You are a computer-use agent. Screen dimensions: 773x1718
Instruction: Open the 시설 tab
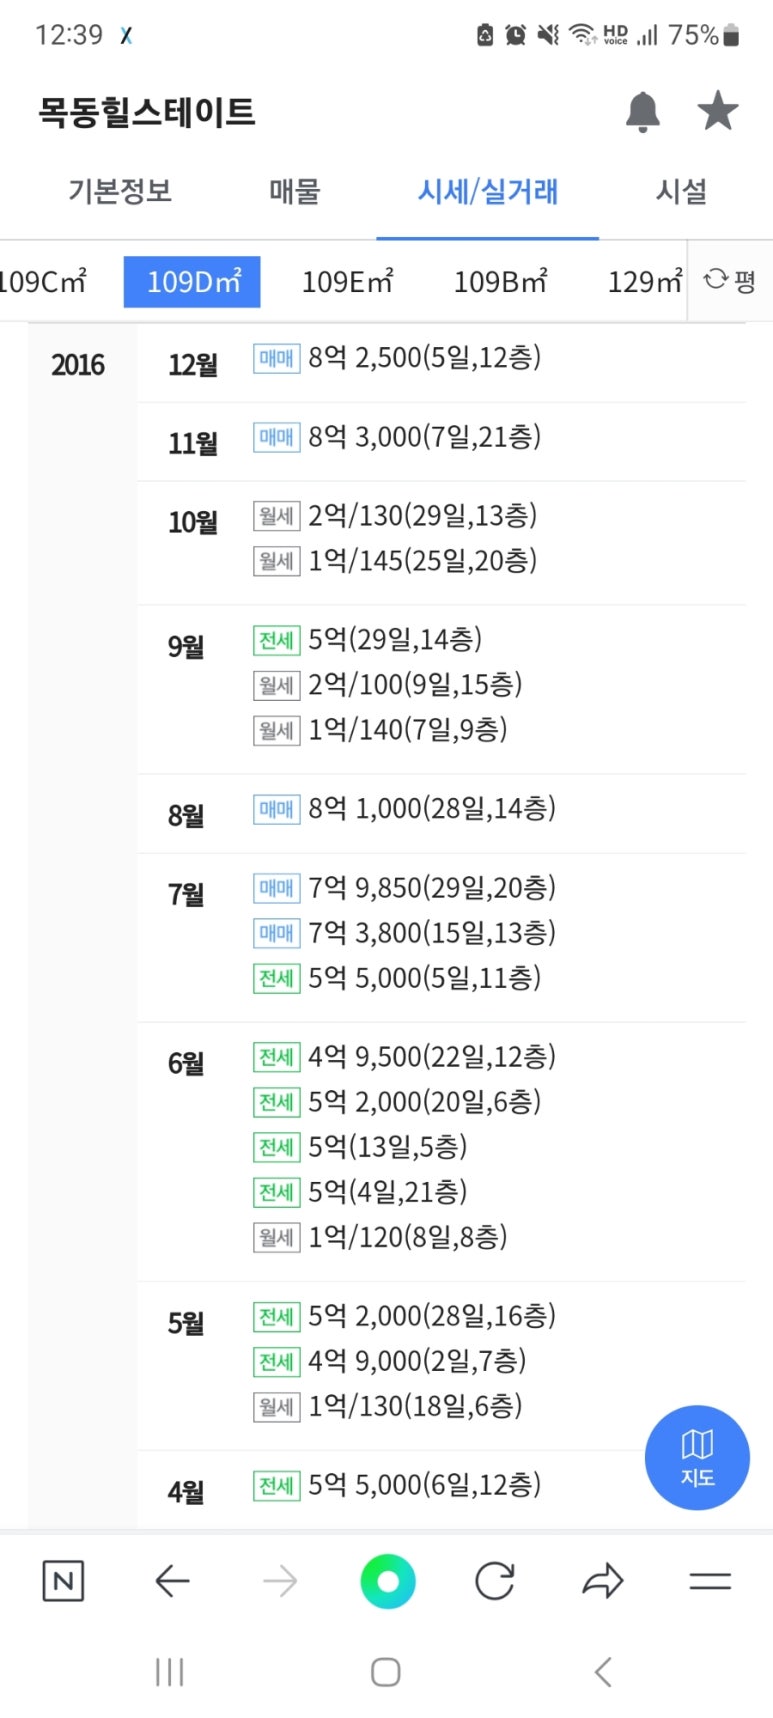tap(681, 191)
